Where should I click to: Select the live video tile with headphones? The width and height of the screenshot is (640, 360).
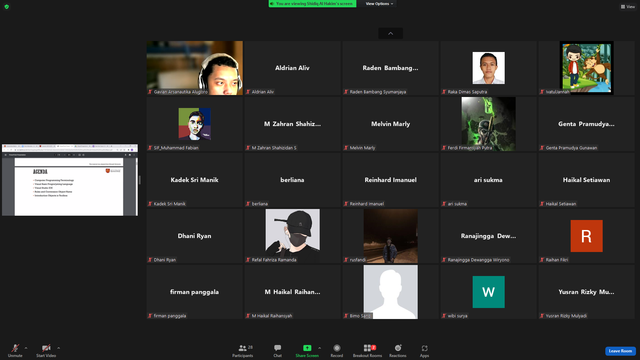click(x=195, y=68)
